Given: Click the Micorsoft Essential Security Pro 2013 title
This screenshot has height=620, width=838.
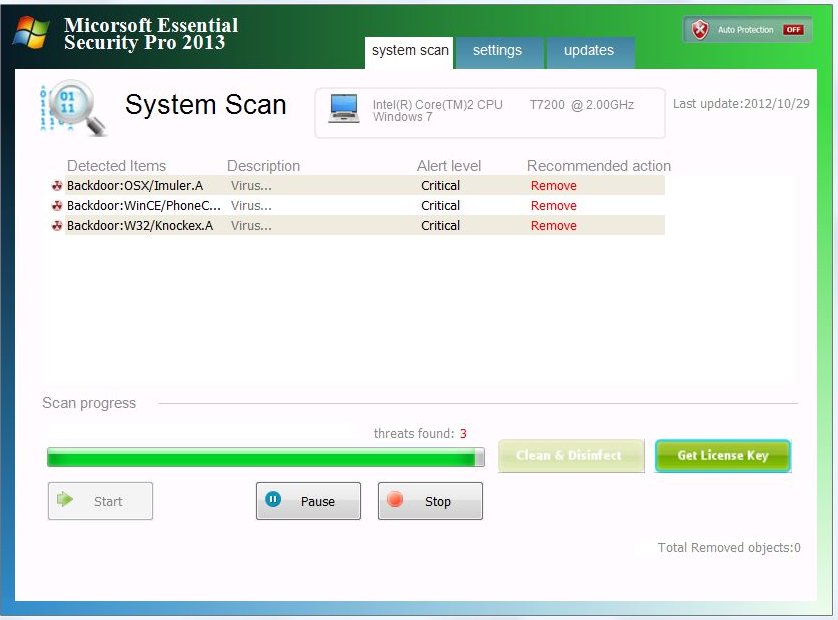Looking at the screenshot, I should (151, 34).
